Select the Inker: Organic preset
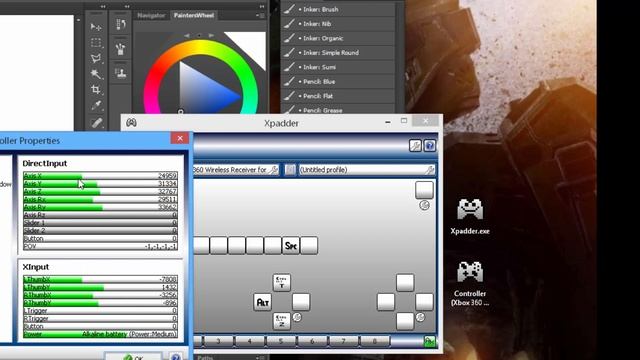This screenshot has height=360, width=640. pos(338,38)
